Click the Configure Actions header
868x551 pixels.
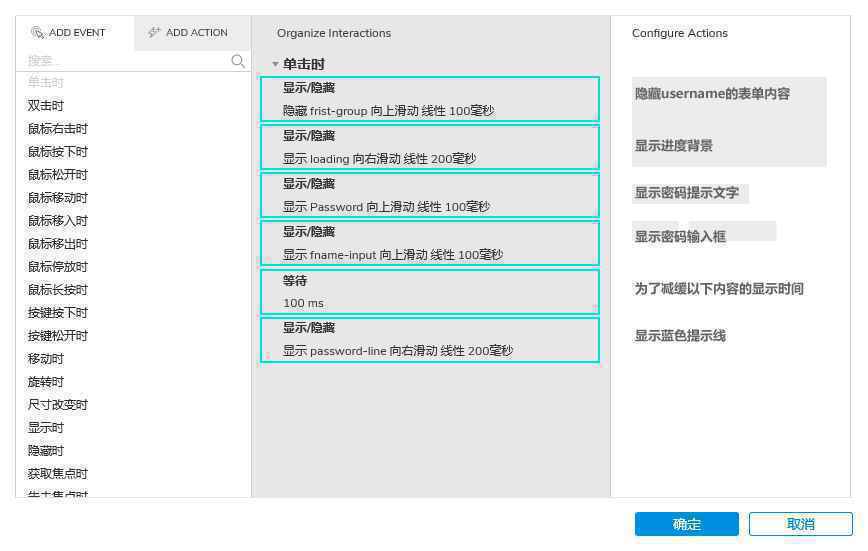click(680, 33)
